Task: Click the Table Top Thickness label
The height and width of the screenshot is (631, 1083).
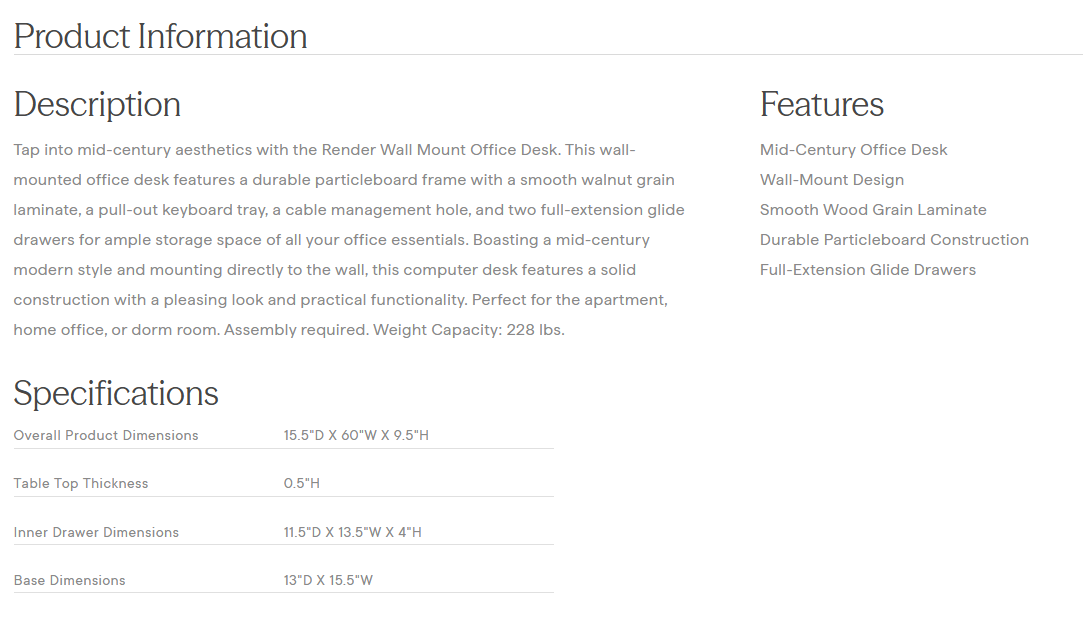Action: point(81,483)
